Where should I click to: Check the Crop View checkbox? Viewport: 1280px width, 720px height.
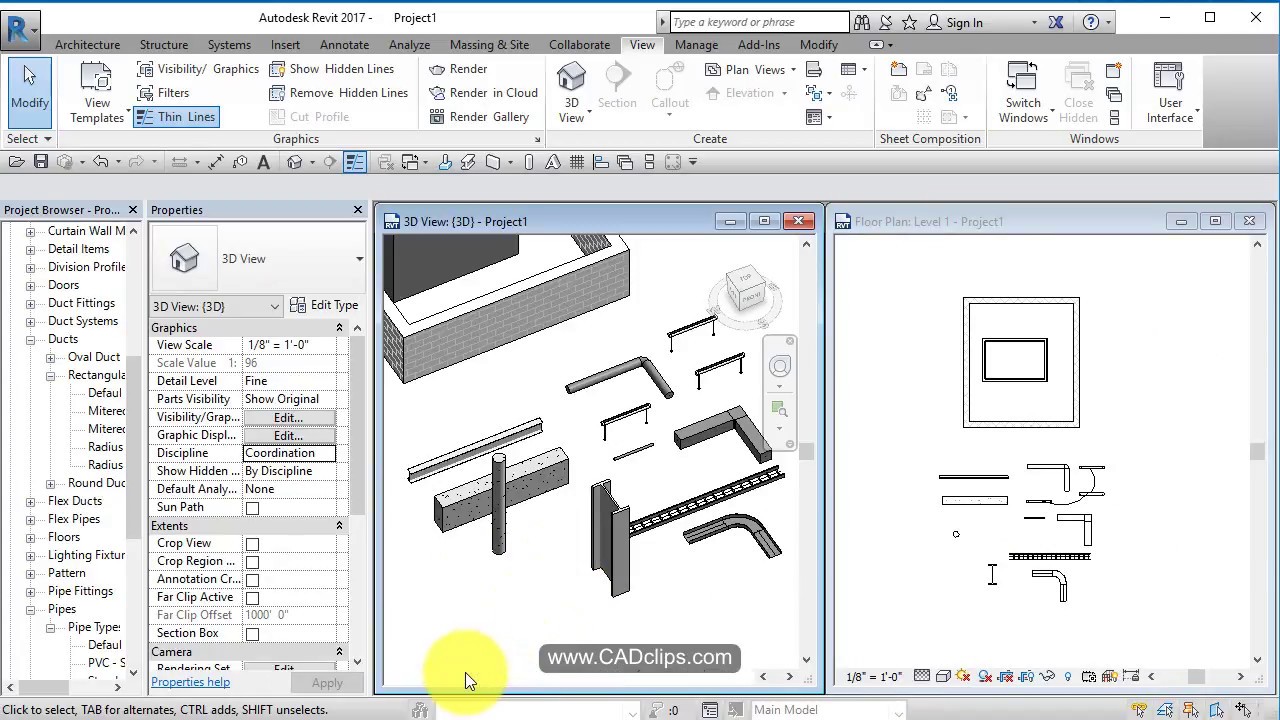(x=252, y=544)
